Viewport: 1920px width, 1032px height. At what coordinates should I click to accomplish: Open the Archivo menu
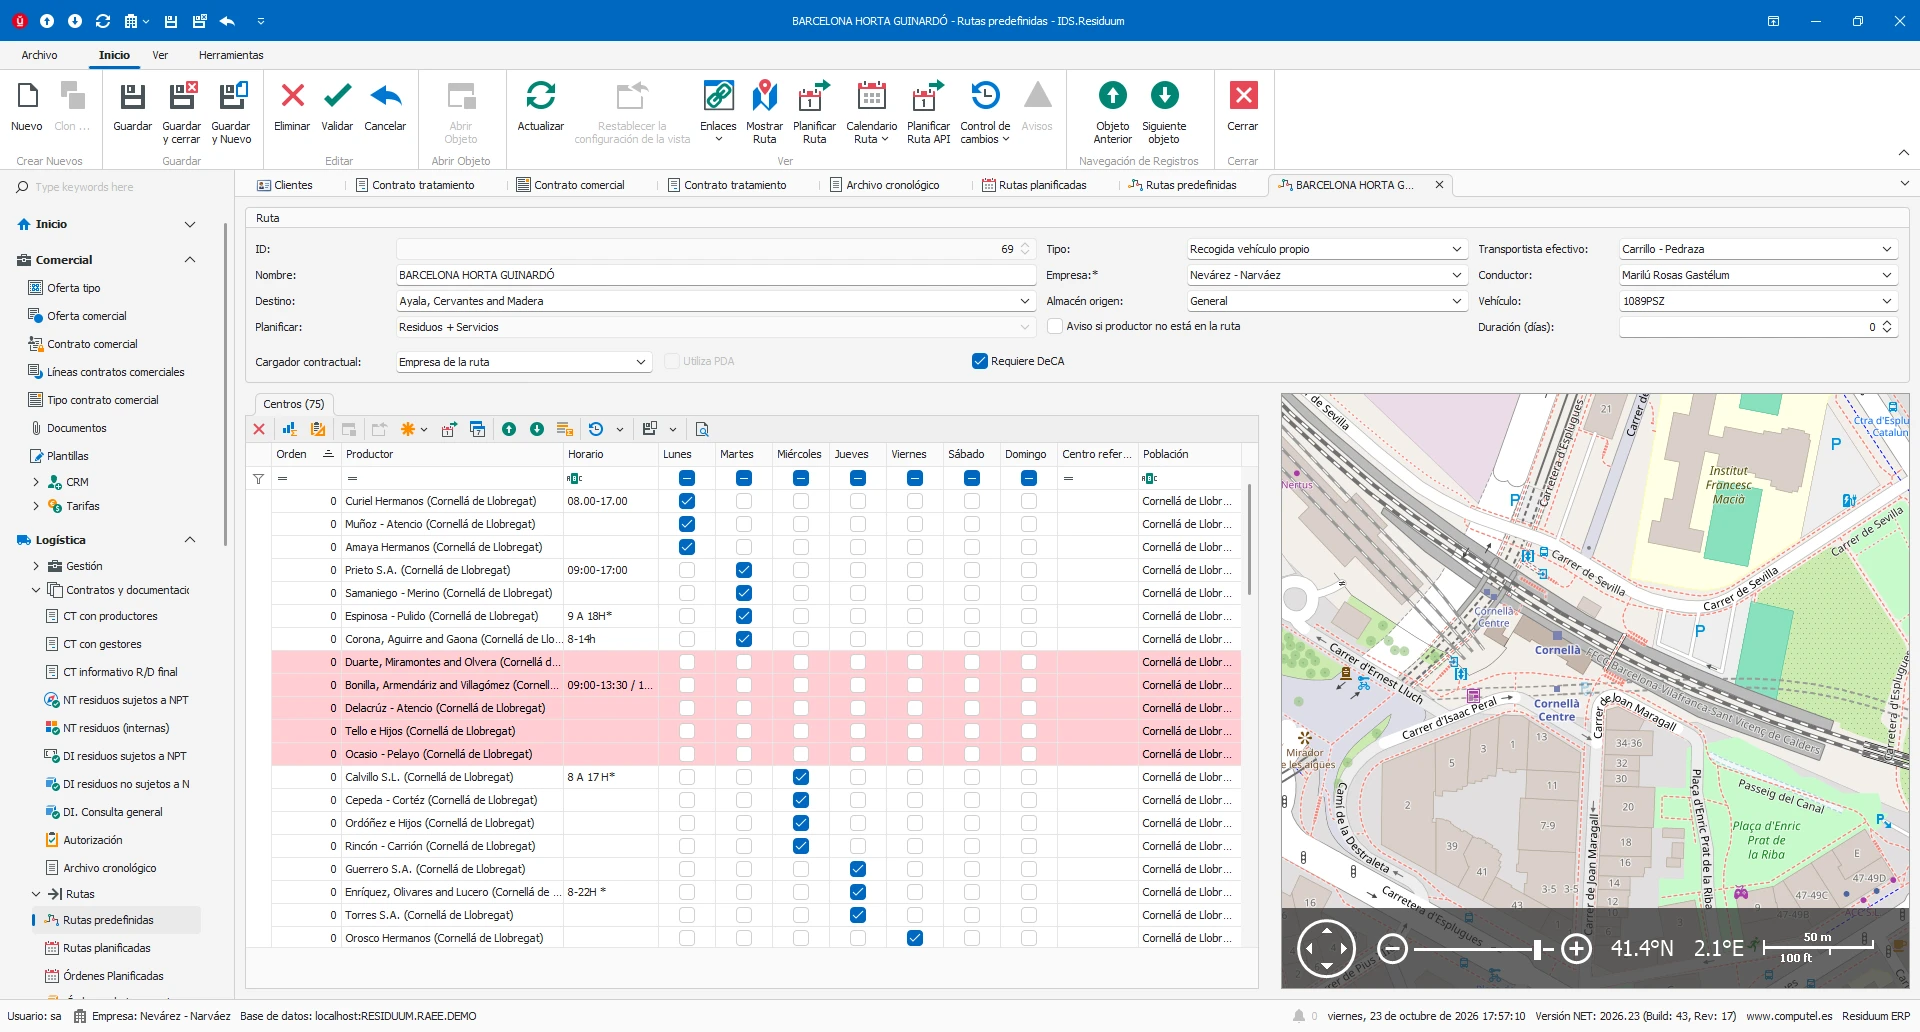(40, 55)
